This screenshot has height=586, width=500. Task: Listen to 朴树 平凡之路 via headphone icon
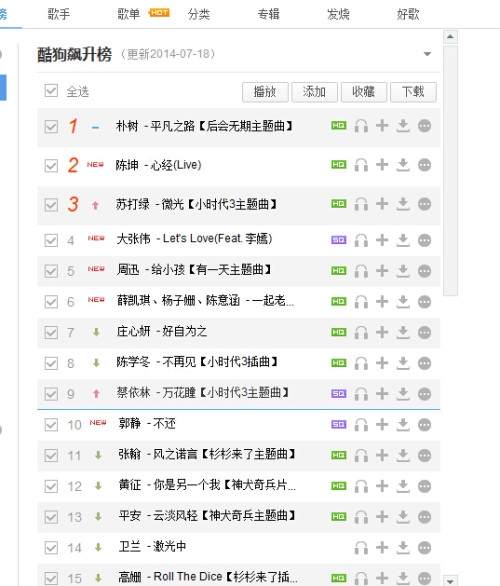point(361,126)
